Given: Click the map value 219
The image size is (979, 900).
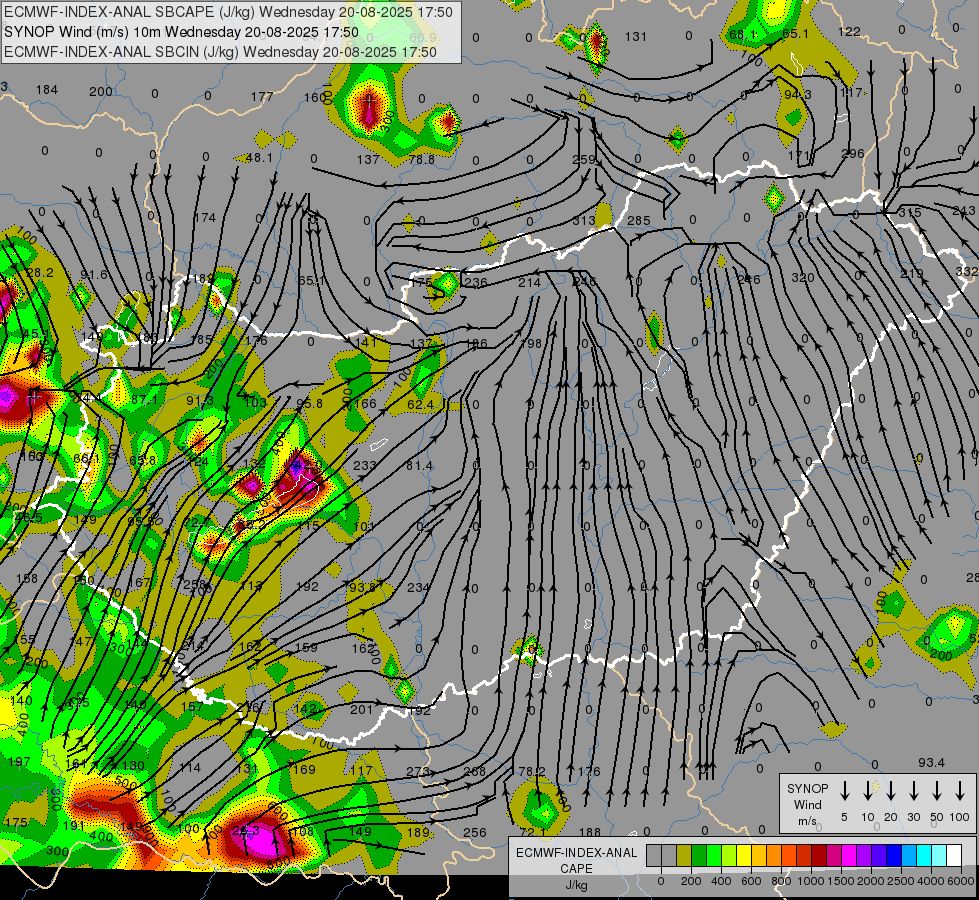Looking at the screenshot, I should pos(912,274).
